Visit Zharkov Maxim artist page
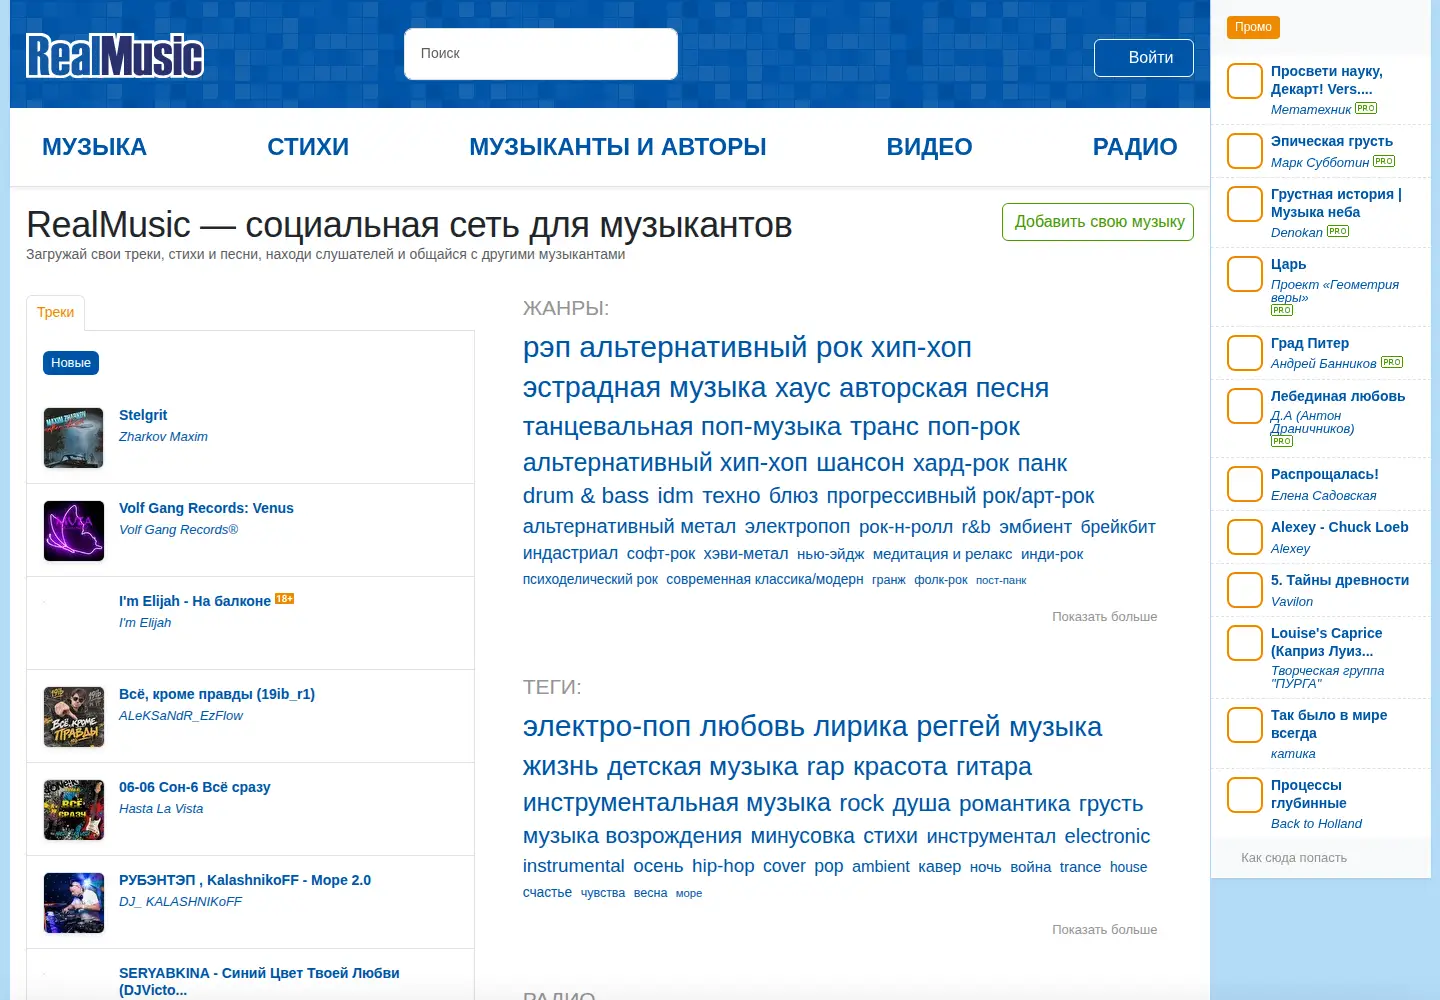 pyautogui.click(x=163, y=437)
